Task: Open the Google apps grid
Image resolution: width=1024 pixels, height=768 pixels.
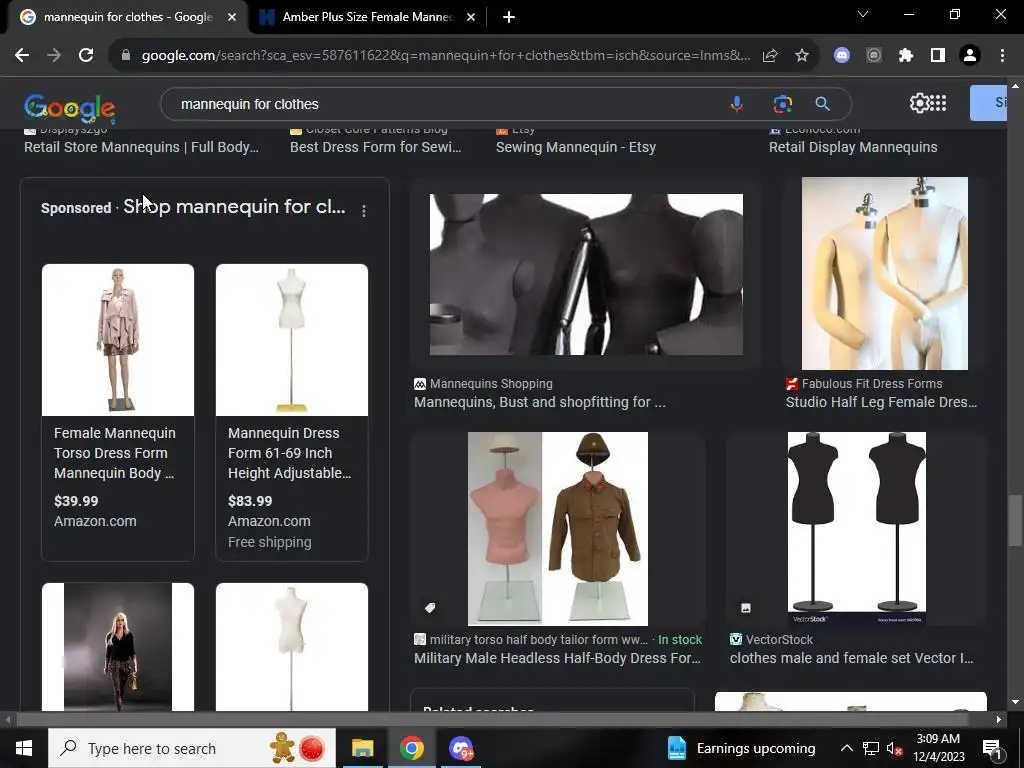Action: pos(938,103)
